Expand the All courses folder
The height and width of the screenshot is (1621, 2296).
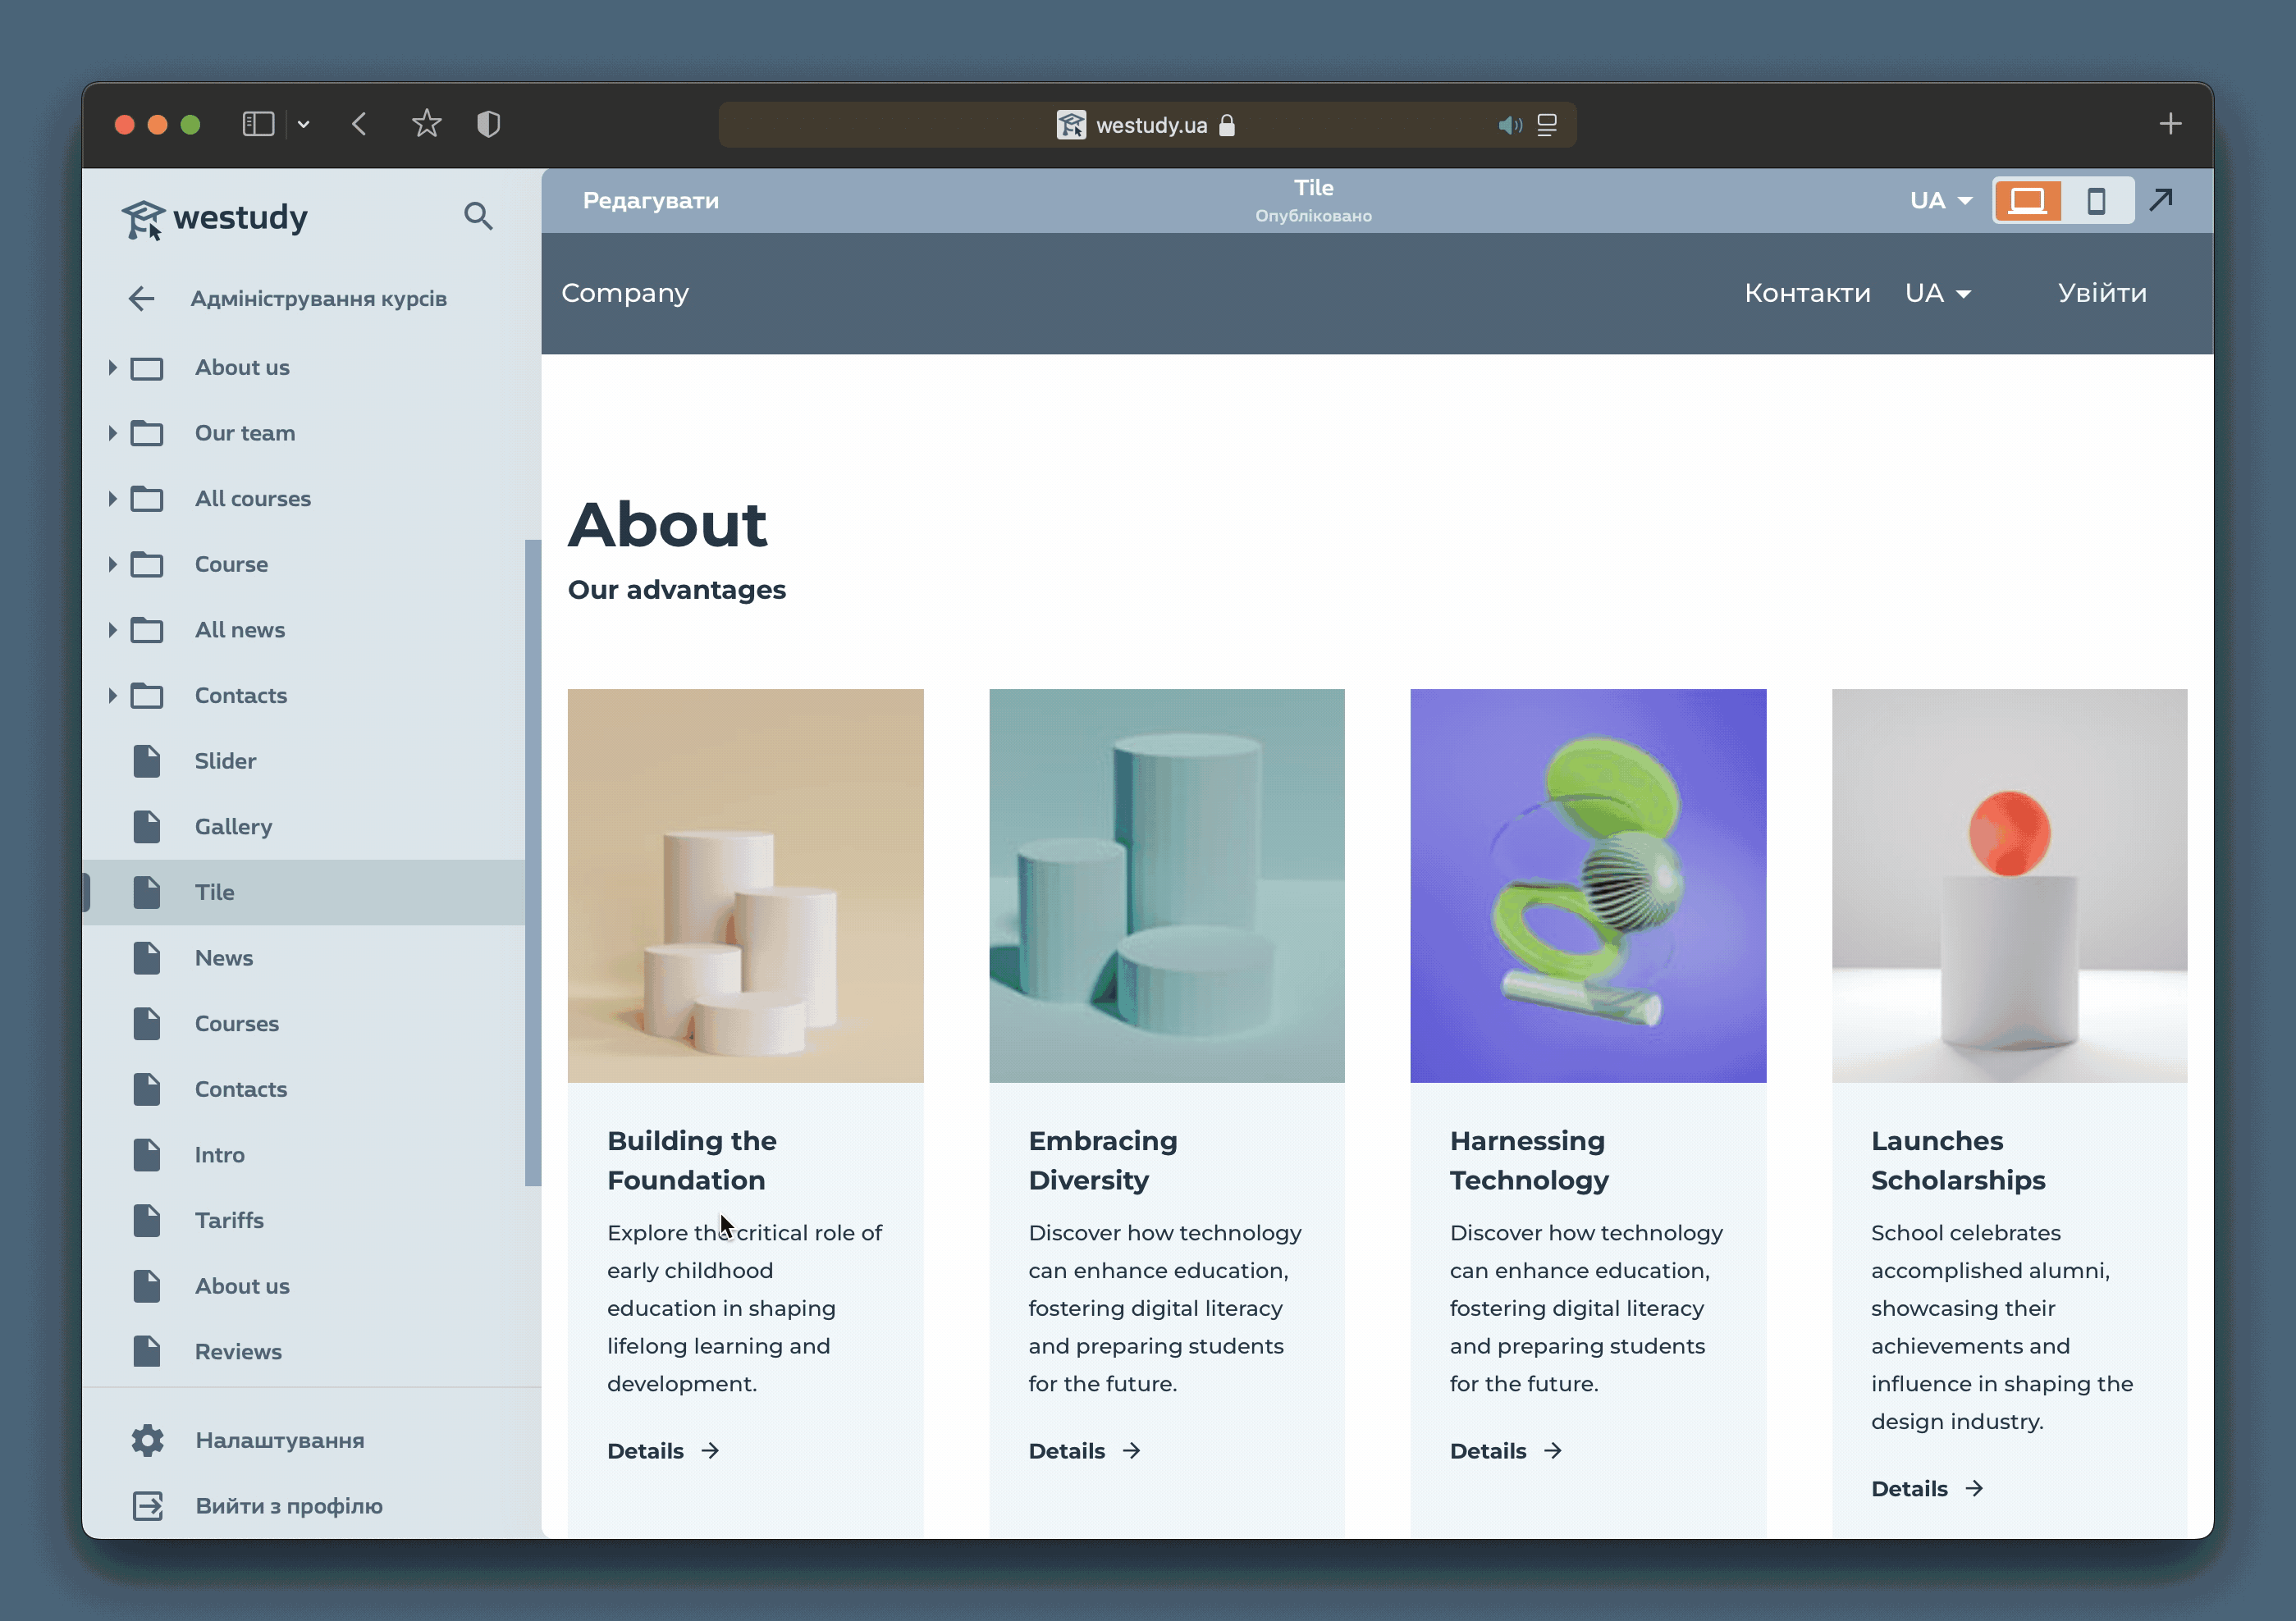(113, 499)
